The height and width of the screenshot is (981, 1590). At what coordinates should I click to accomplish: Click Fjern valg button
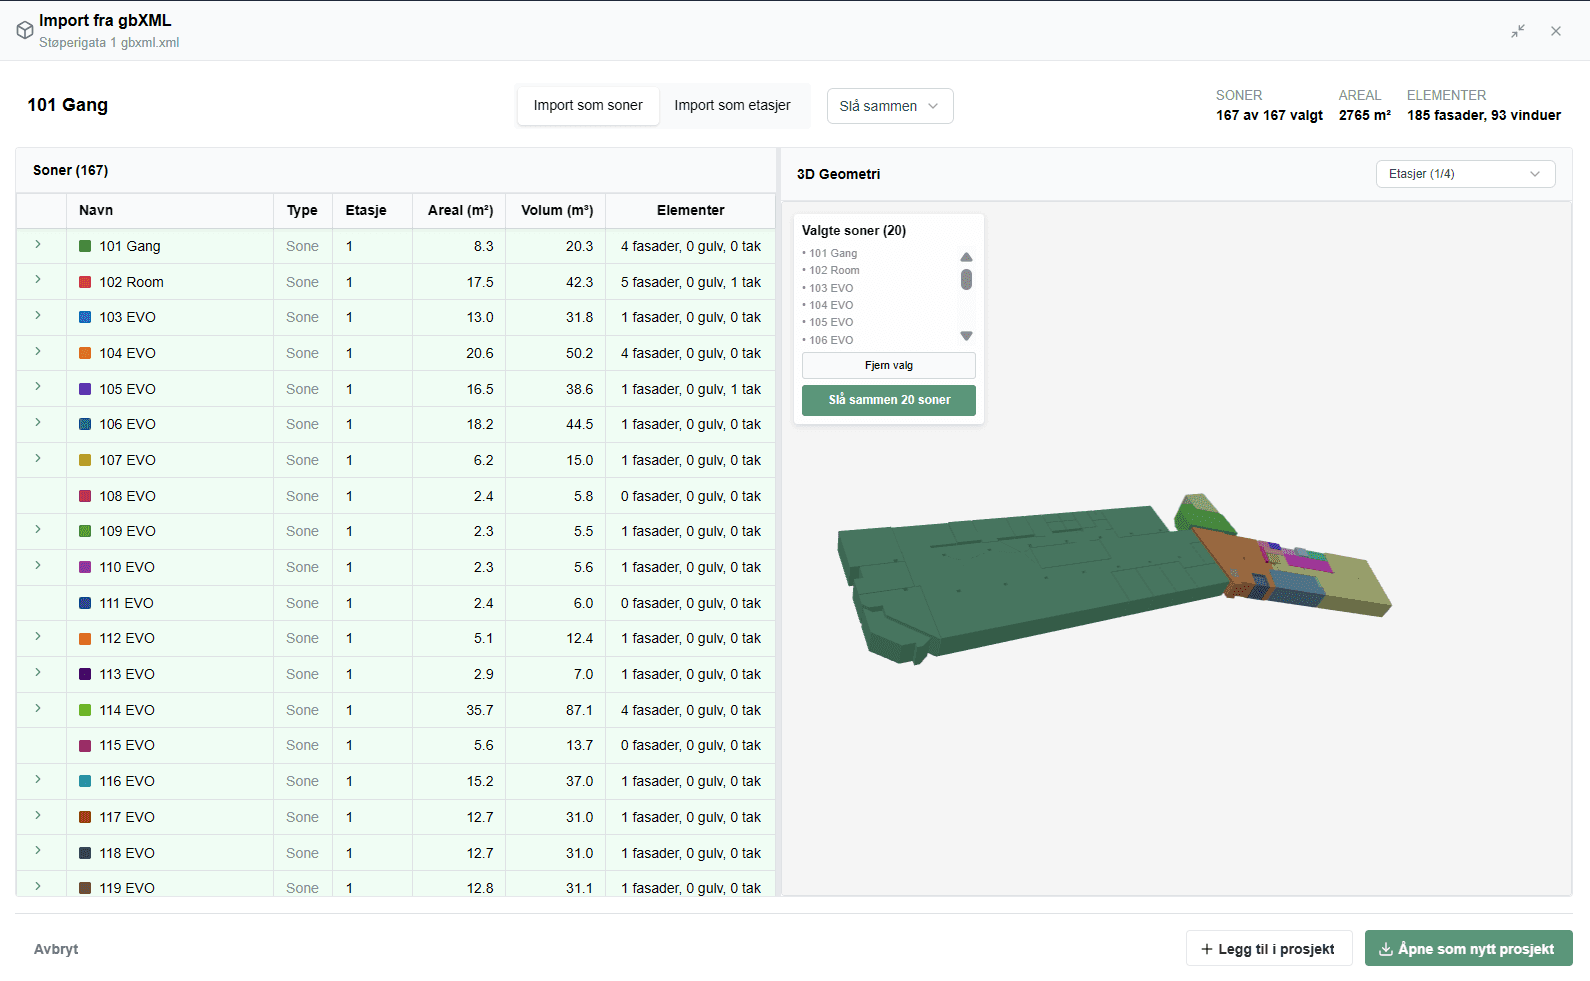pyautogui.click(x=889, y=365)
